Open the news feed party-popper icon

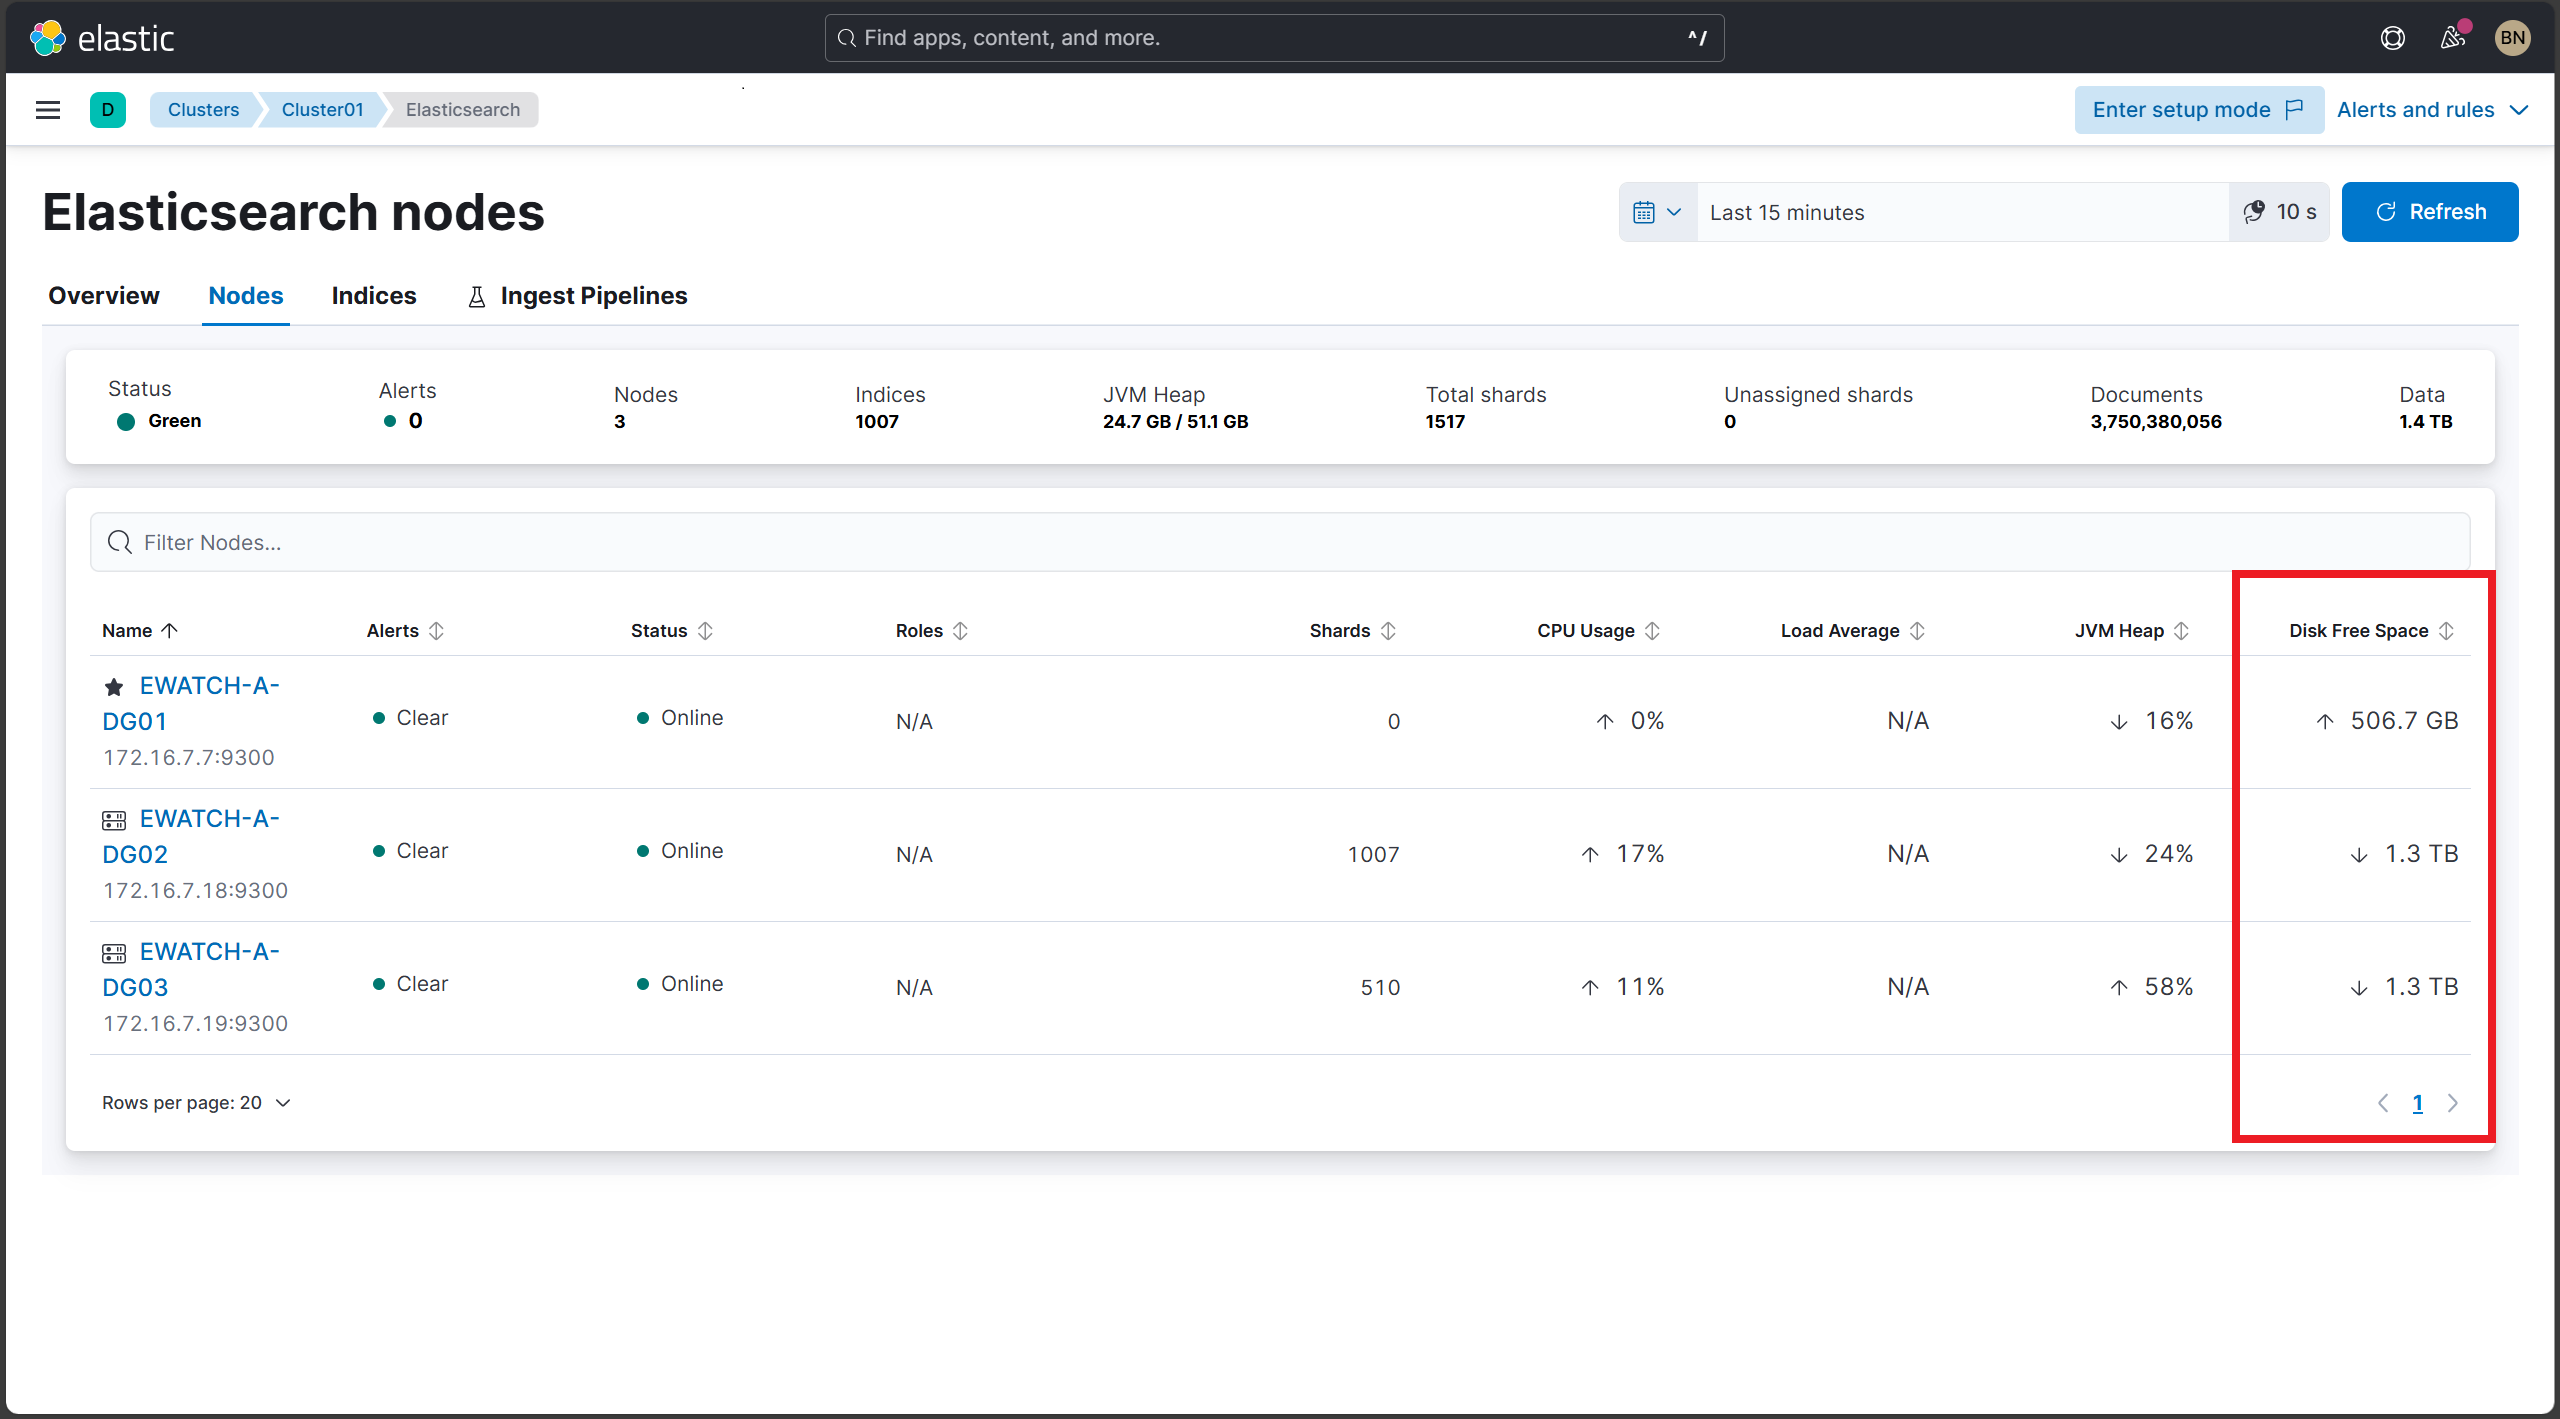point(2452,37)
